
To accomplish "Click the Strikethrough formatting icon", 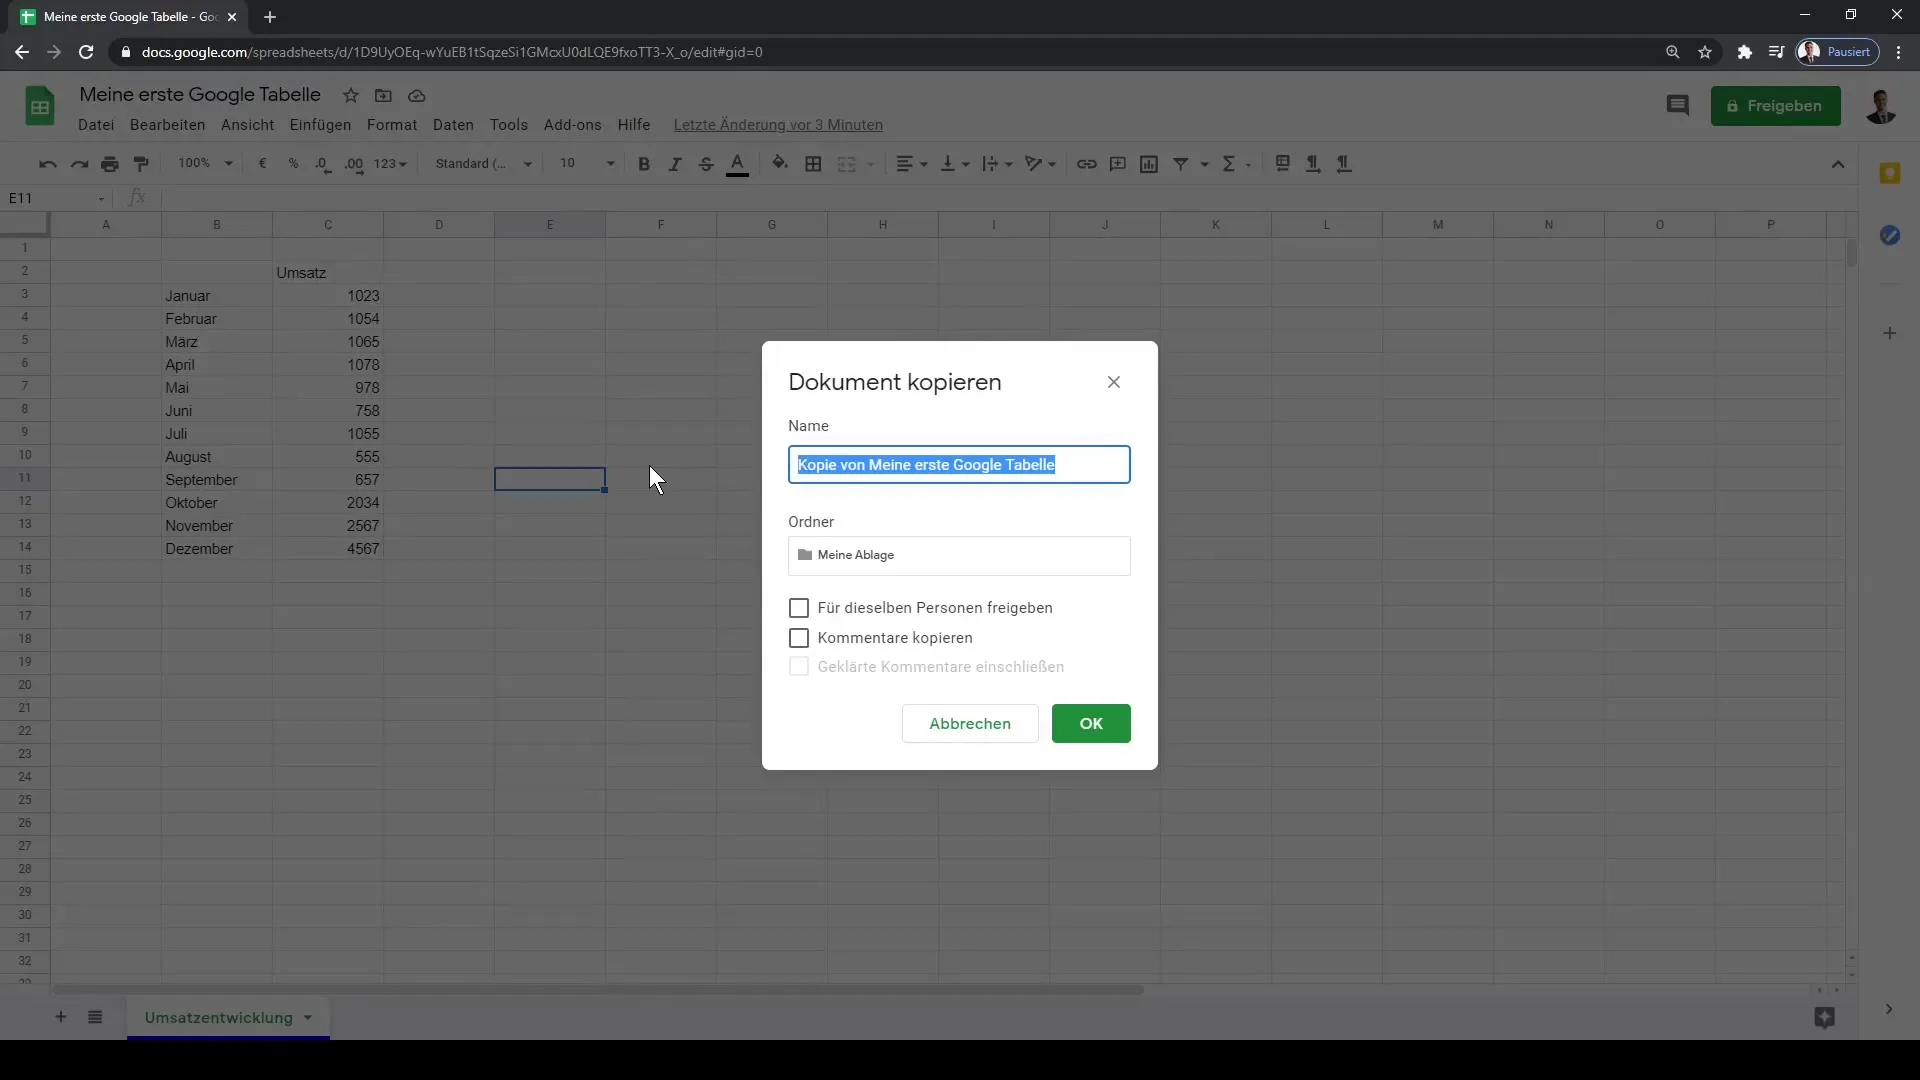I will click(x=705, y=164).
